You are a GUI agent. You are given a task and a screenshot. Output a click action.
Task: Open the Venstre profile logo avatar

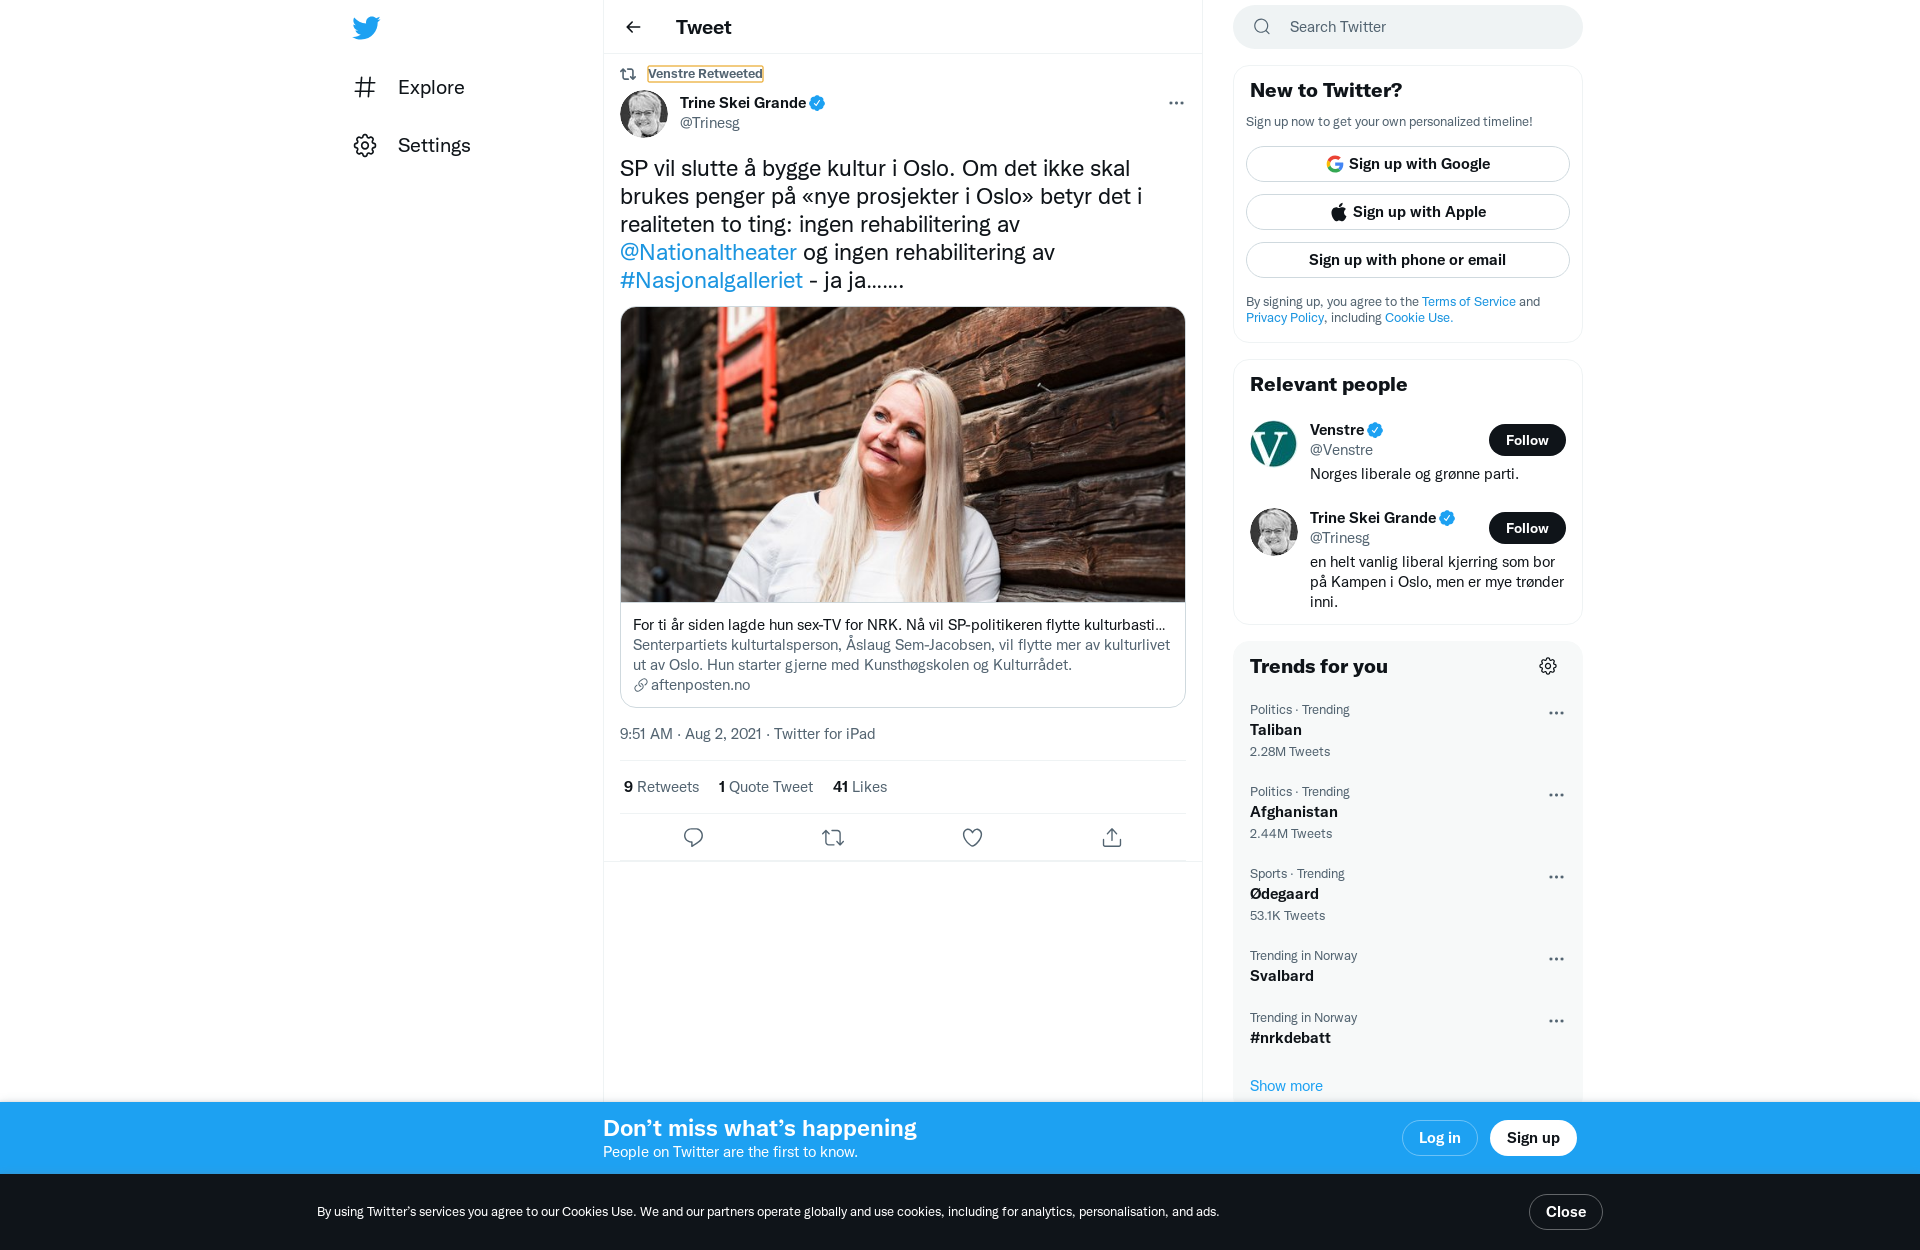[x=1274, y=444]
